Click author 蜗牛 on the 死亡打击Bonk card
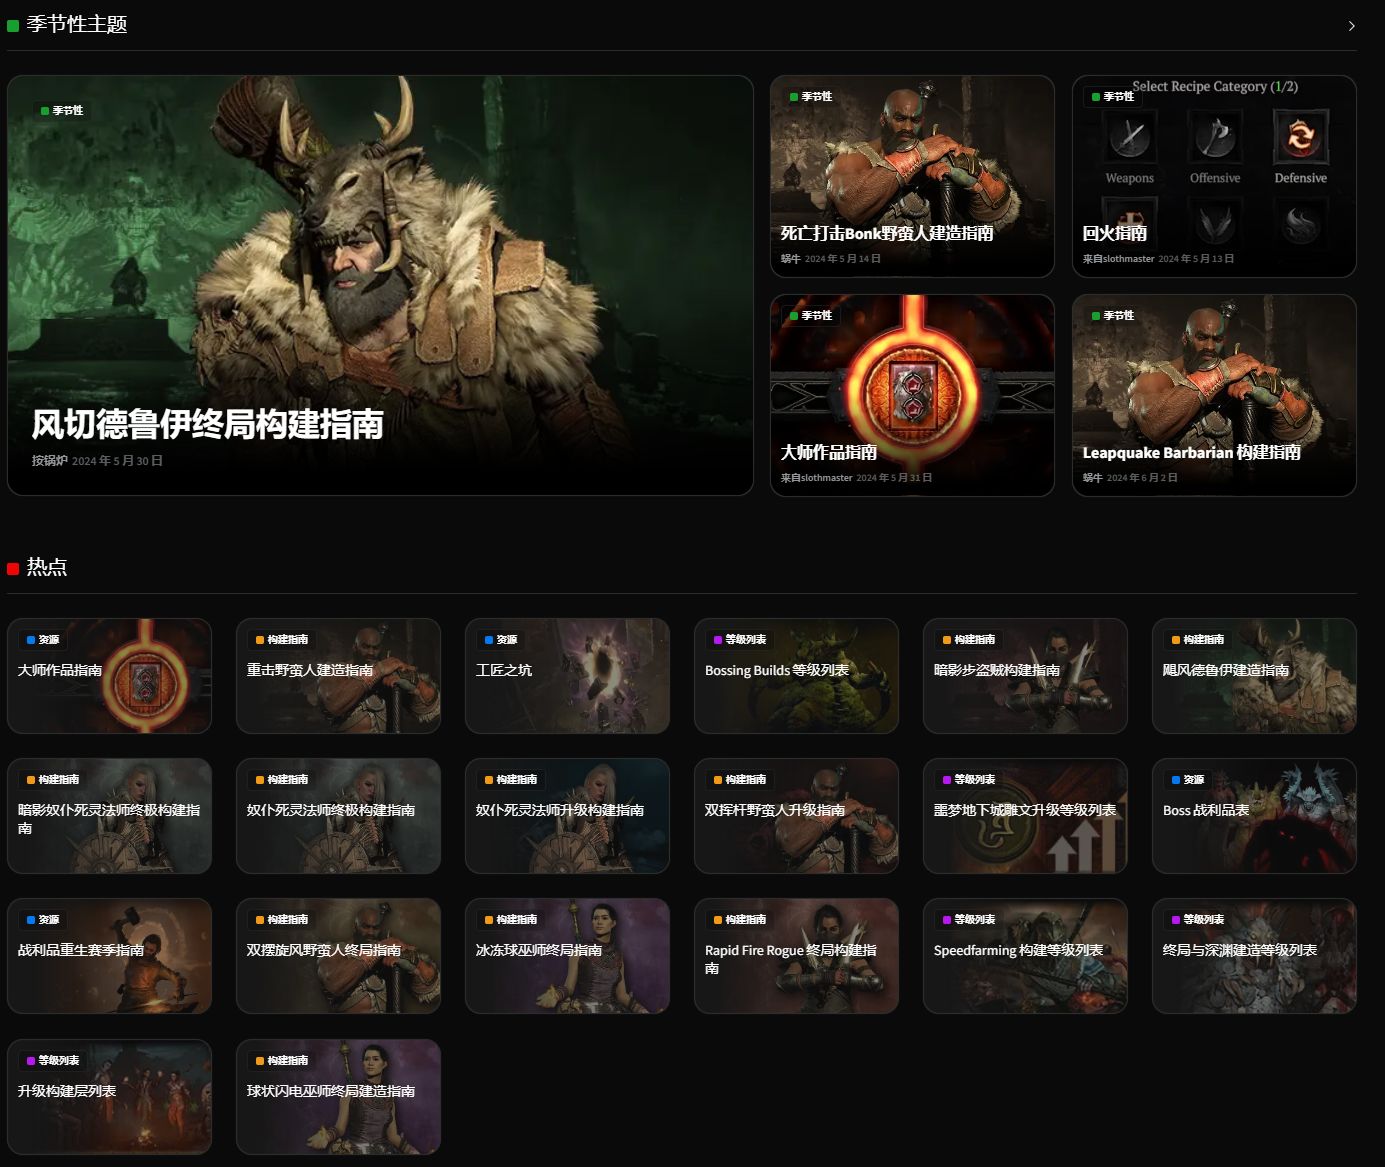 [x=790, y=259]
